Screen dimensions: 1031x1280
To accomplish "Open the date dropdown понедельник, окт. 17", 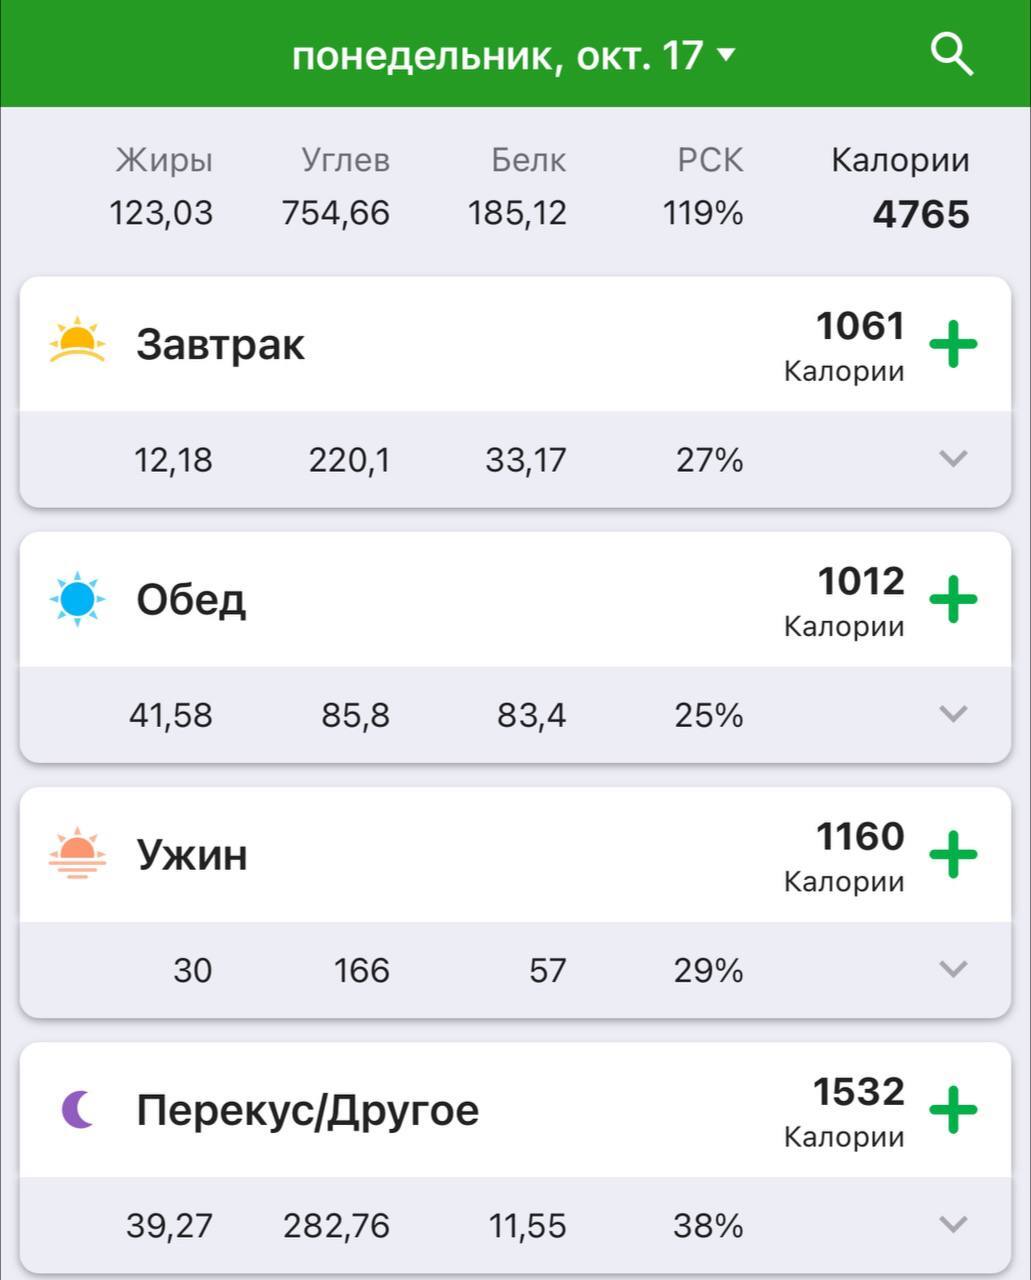I will coord(513,55).
